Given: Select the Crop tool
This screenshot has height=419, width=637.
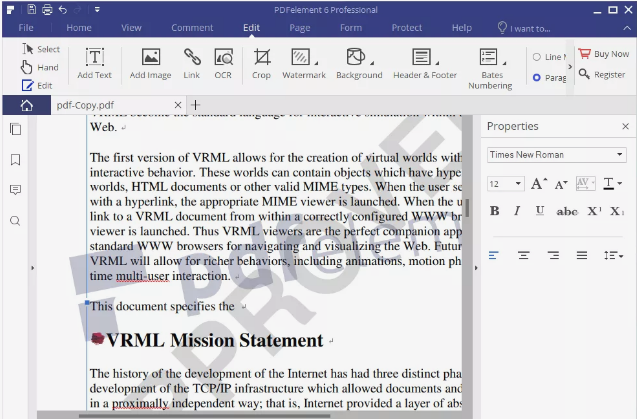Looking at the screenshot, I should click(262, 63).
